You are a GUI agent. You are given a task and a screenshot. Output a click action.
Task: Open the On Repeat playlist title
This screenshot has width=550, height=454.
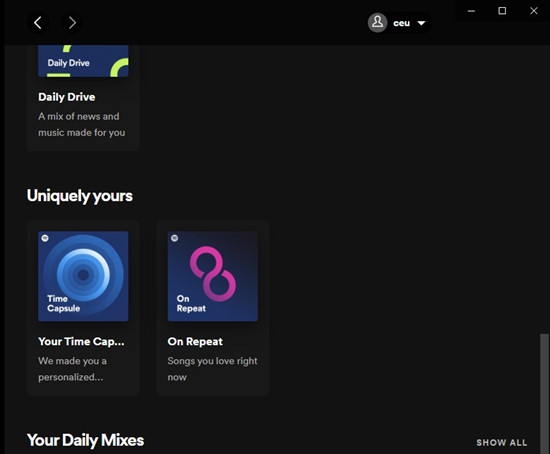tap(195, 341)
